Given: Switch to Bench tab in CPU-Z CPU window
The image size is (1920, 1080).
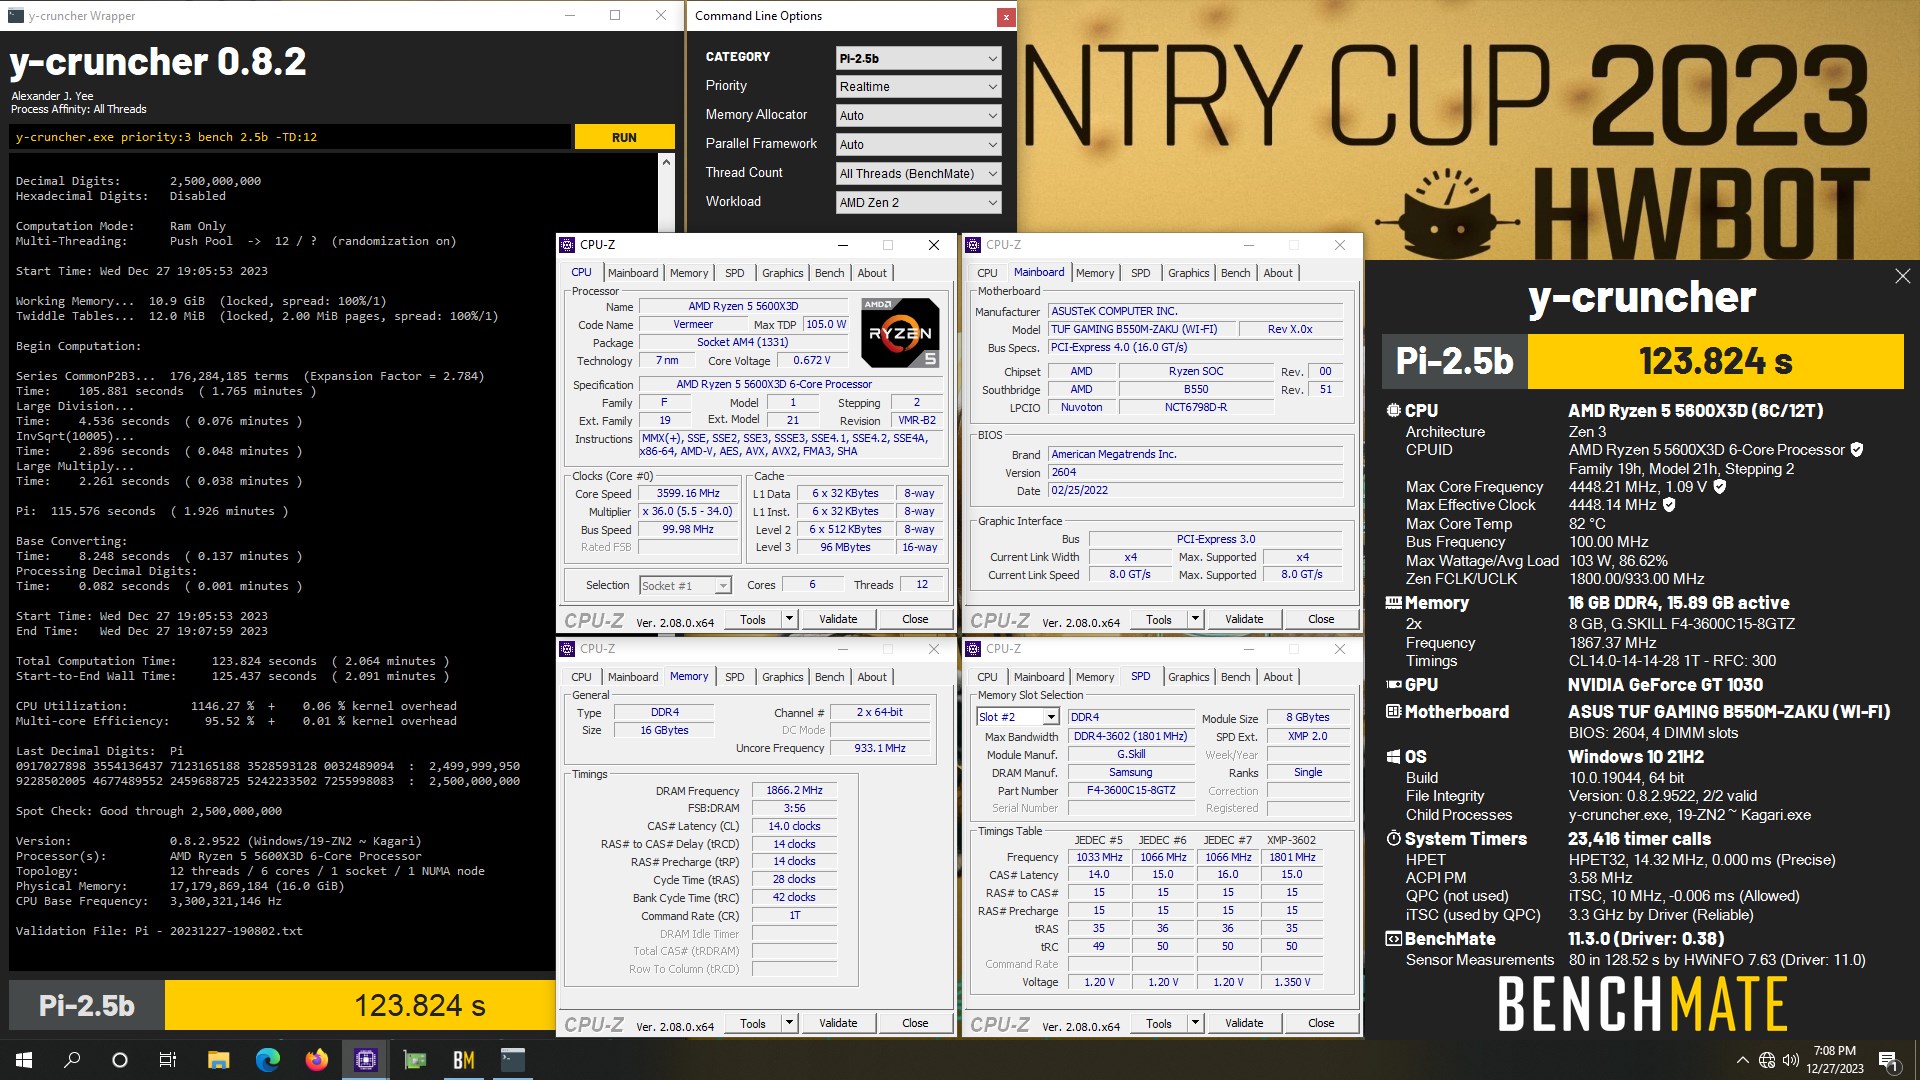Looking at the screenshot, I should point(829,273).
